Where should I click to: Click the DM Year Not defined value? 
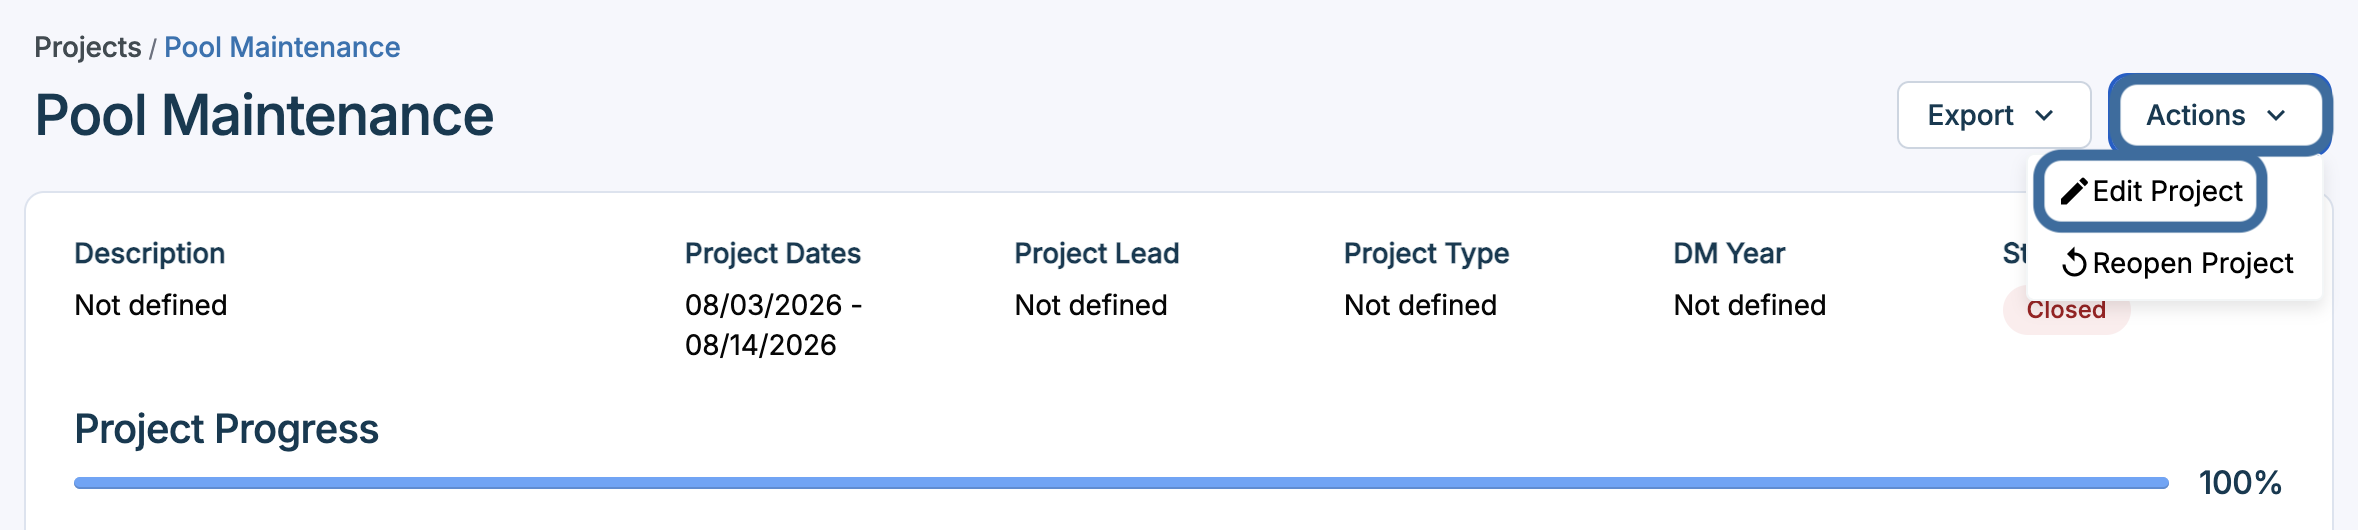coord(1750,305)
